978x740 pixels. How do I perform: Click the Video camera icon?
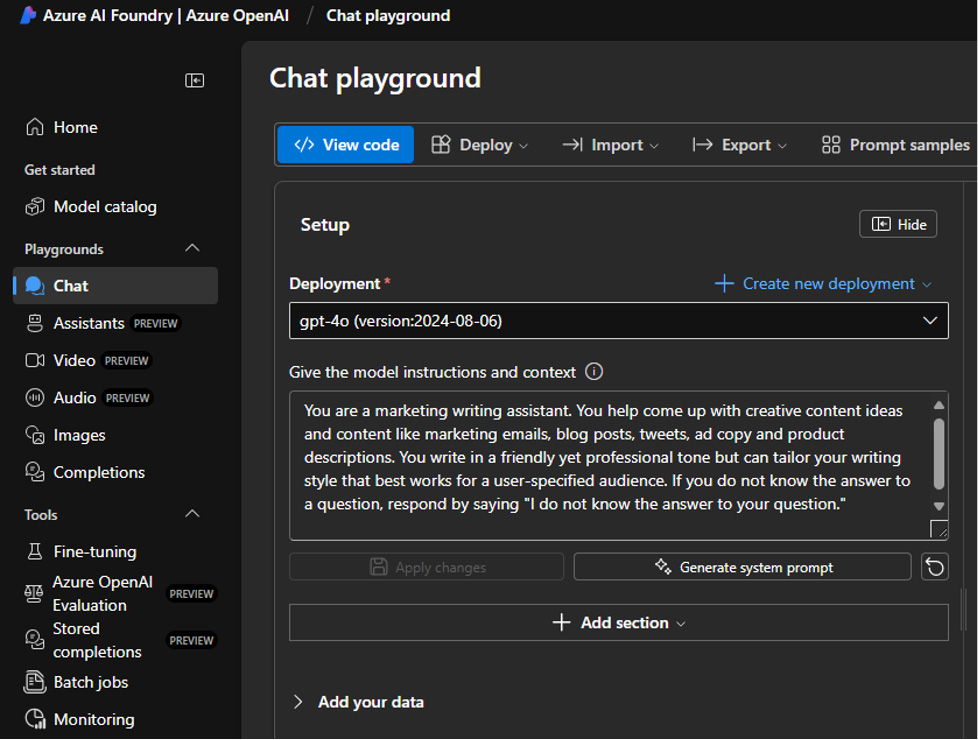point(35,361)
